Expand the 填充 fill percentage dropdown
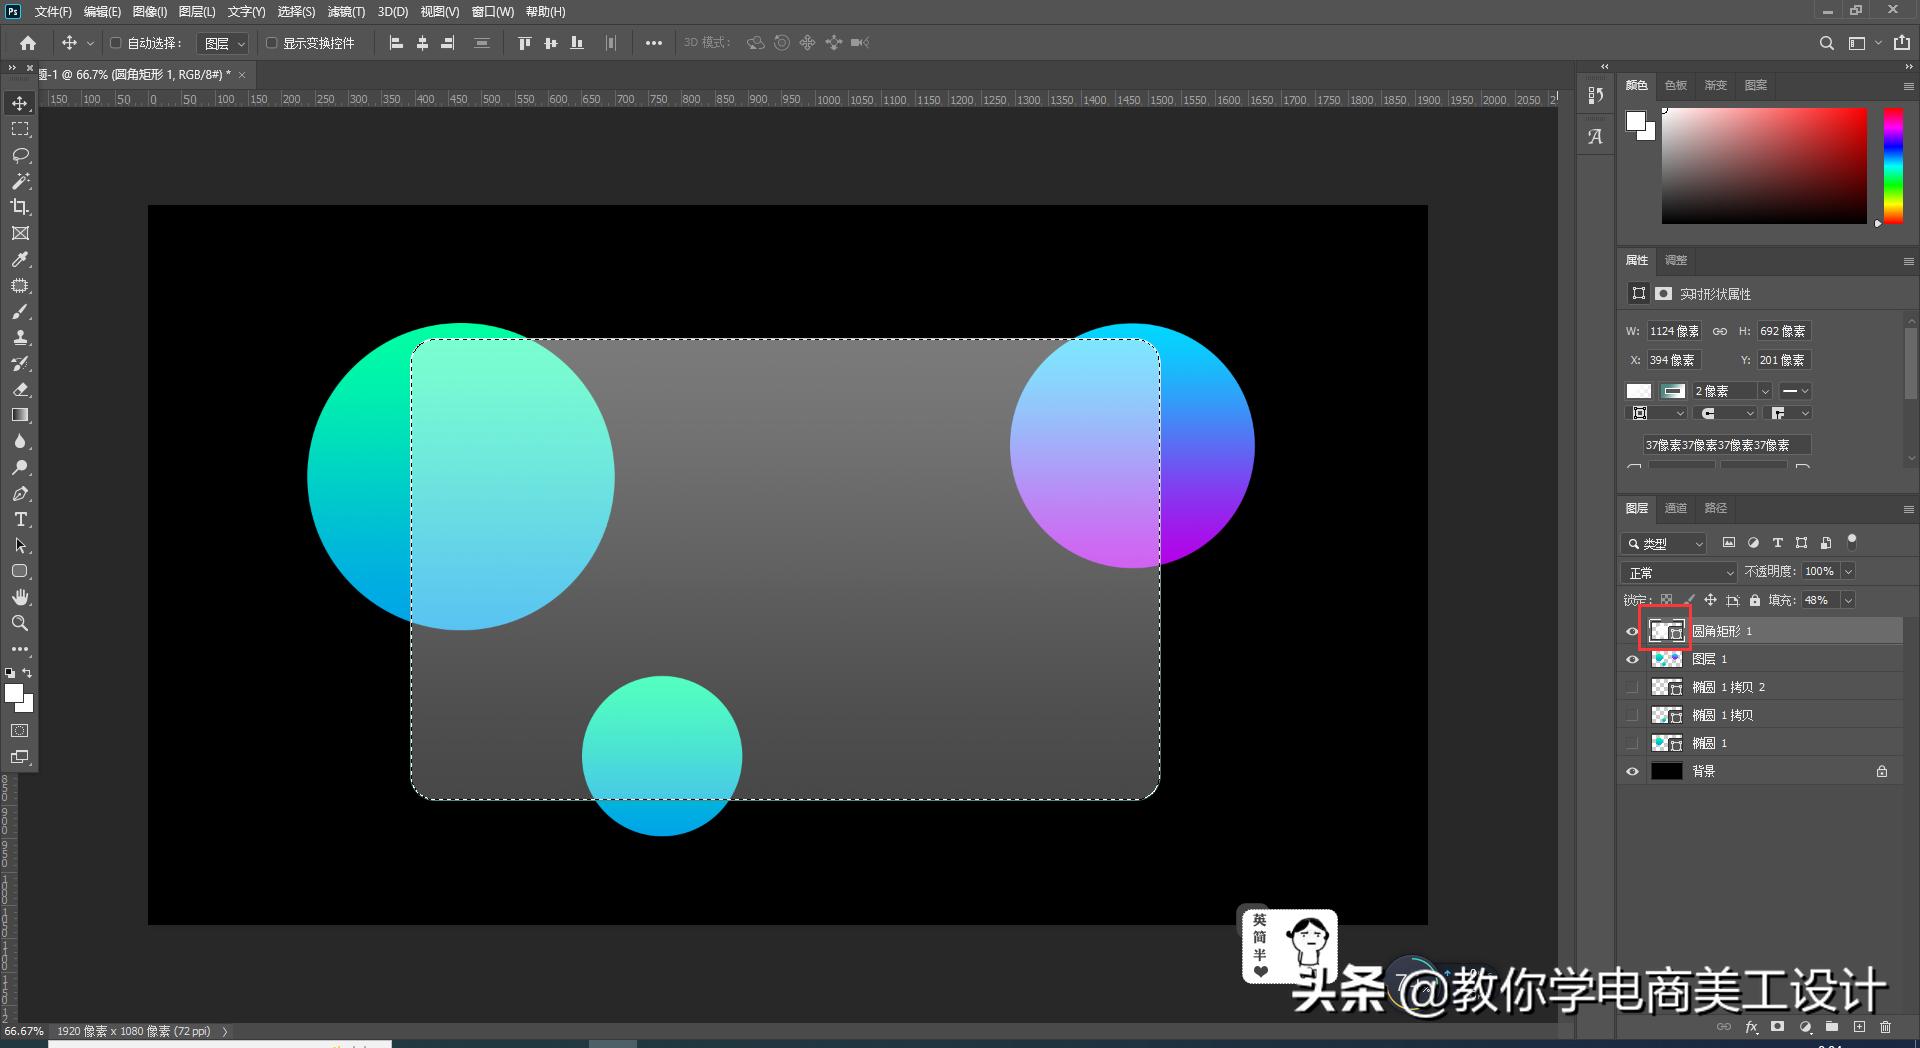 pyautogui.click(x=1849, y=600)
